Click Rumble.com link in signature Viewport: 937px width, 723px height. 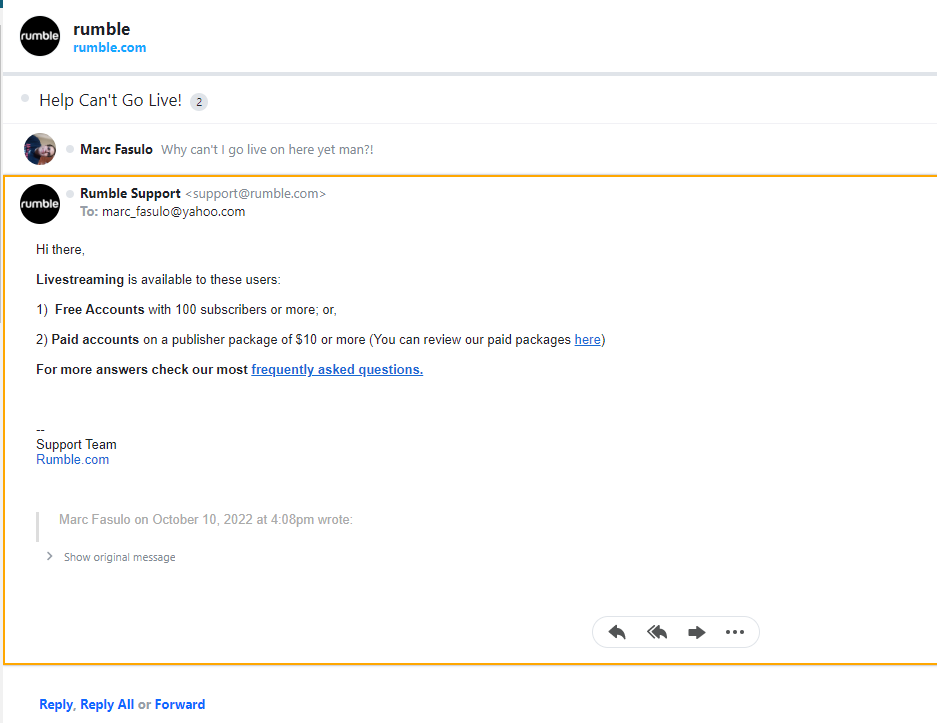click(x=72, y=459)
